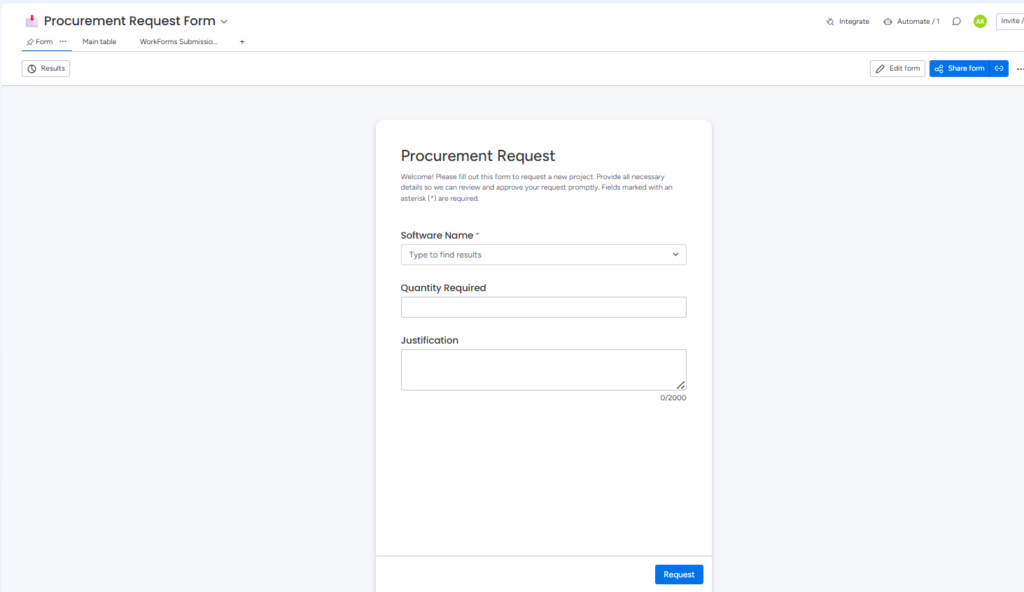
Task: Copy form link via link icon
Action: coord(998,68)
